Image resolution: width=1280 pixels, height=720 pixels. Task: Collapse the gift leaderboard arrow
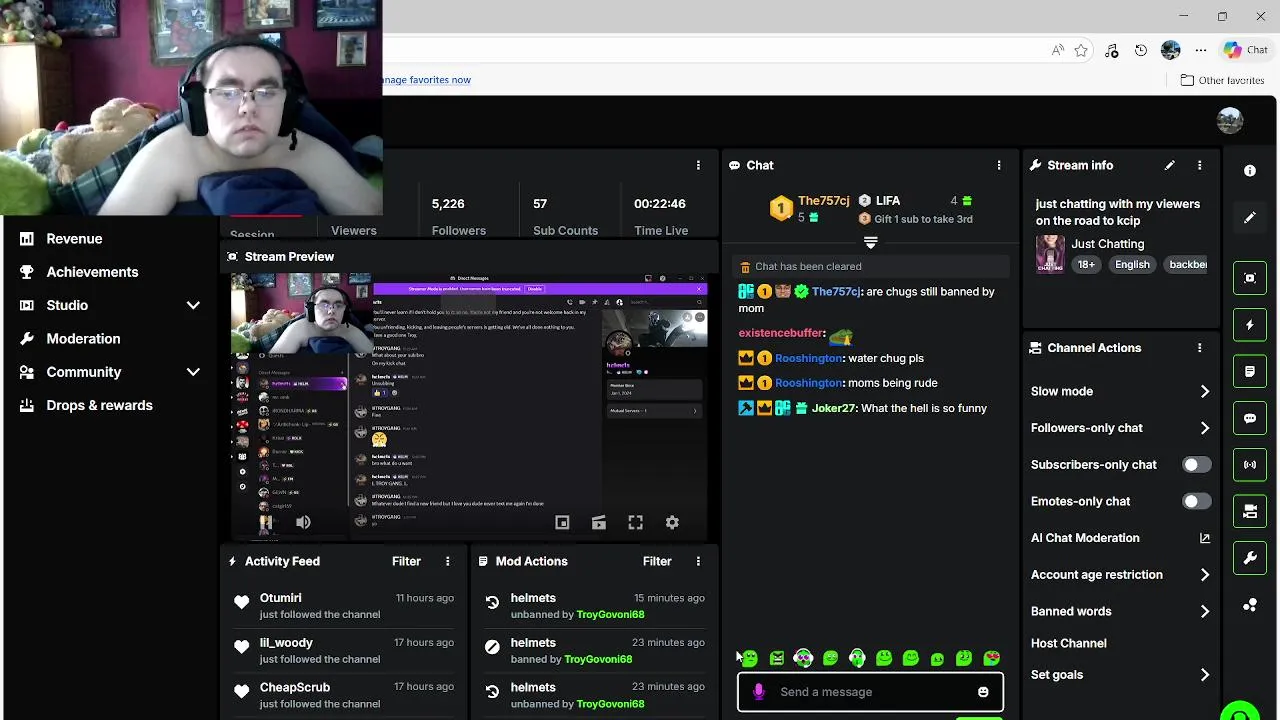(870, 243)
